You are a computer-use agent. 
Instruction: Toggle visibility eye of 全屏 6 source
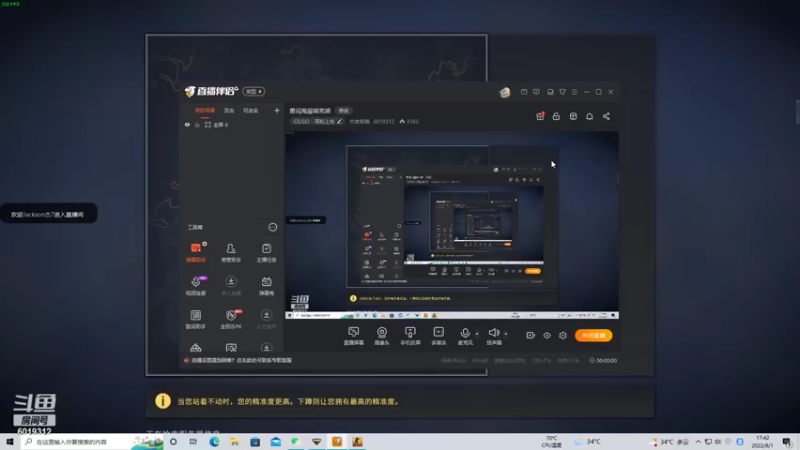(x=187, y=124)
